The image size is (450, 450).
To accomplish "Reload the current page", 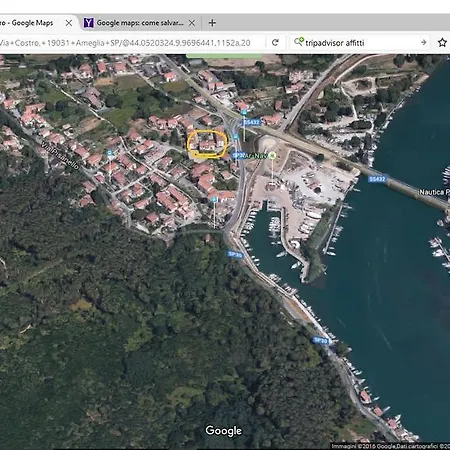I will pos(275,43).
